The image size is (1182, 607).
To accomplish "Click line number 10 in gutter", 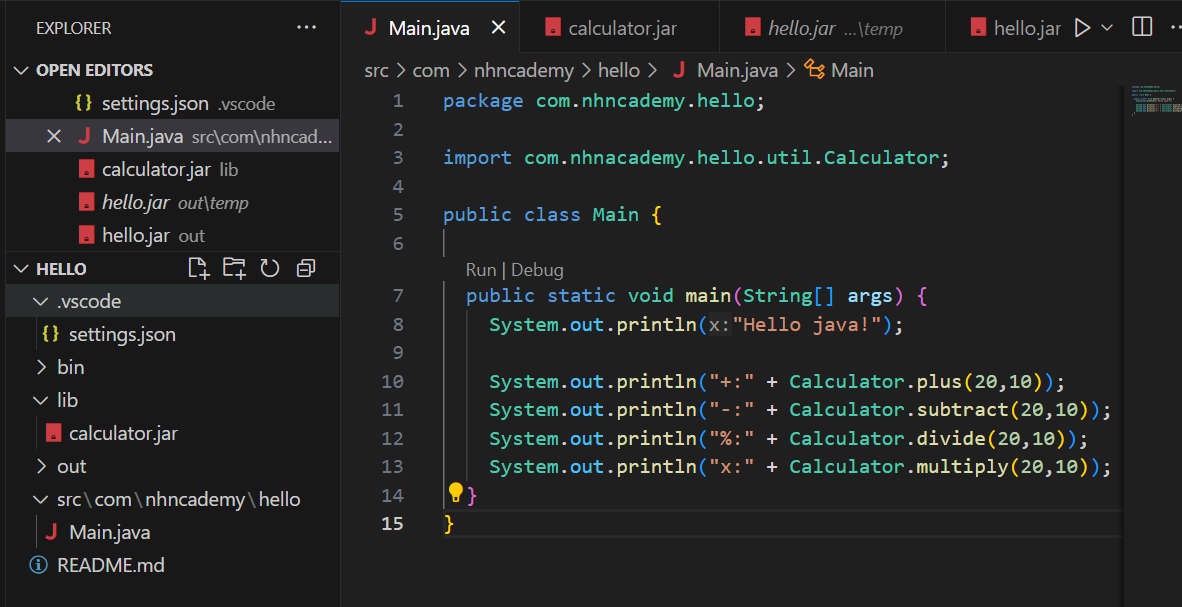I will point(393,382).
